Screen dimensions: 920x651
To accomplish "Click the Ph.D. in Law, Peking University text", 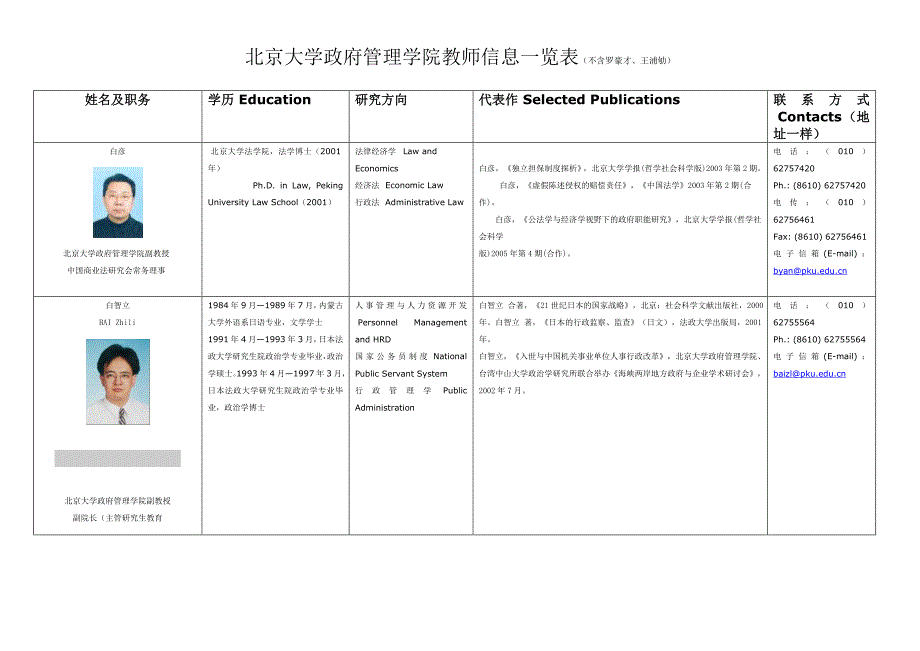I will click(x=275, y=193).
